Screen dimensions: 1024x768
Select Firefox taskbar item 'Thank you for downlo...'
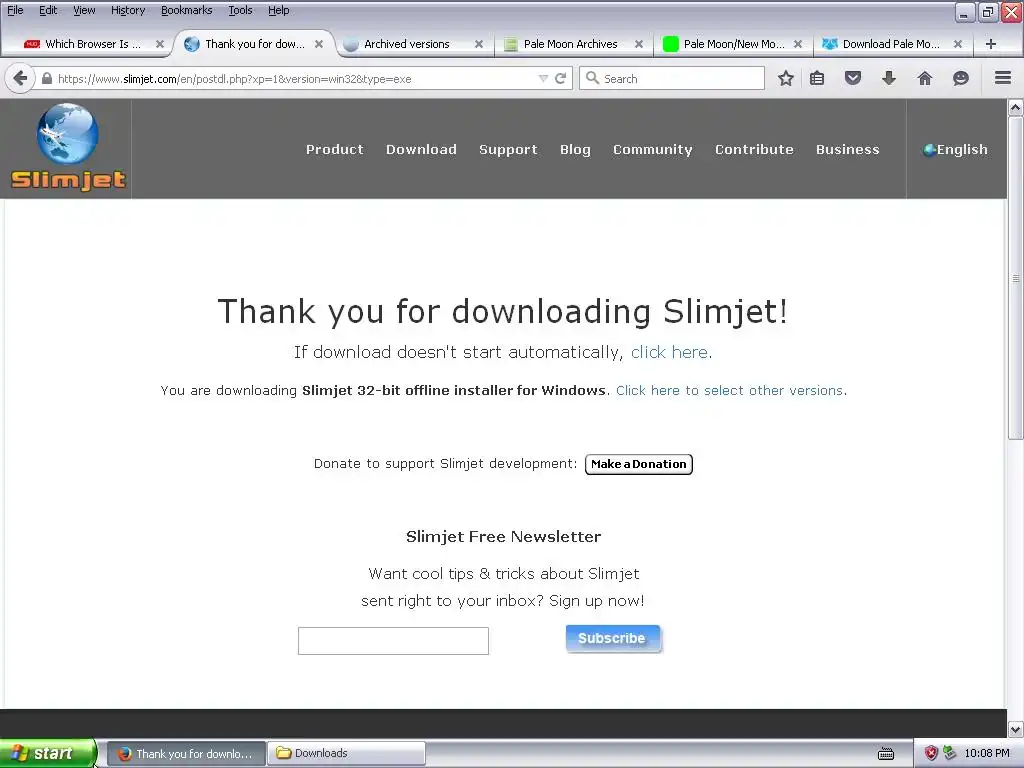[186, 753]
